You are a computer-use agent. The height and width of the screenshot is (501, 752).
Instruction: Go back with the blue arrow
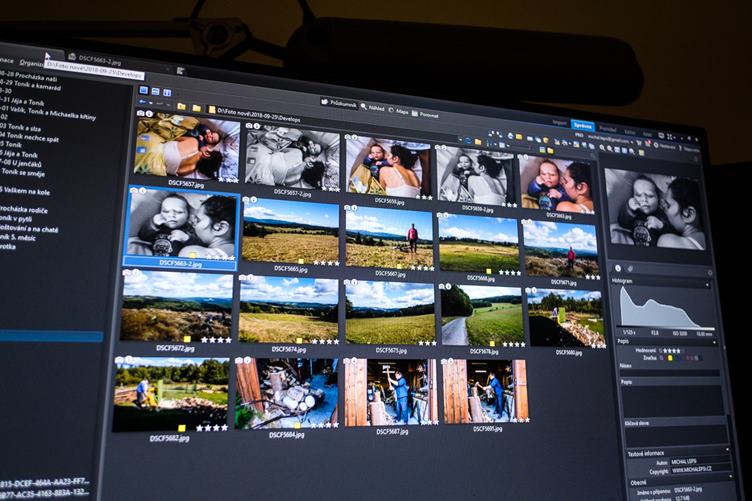142,102
